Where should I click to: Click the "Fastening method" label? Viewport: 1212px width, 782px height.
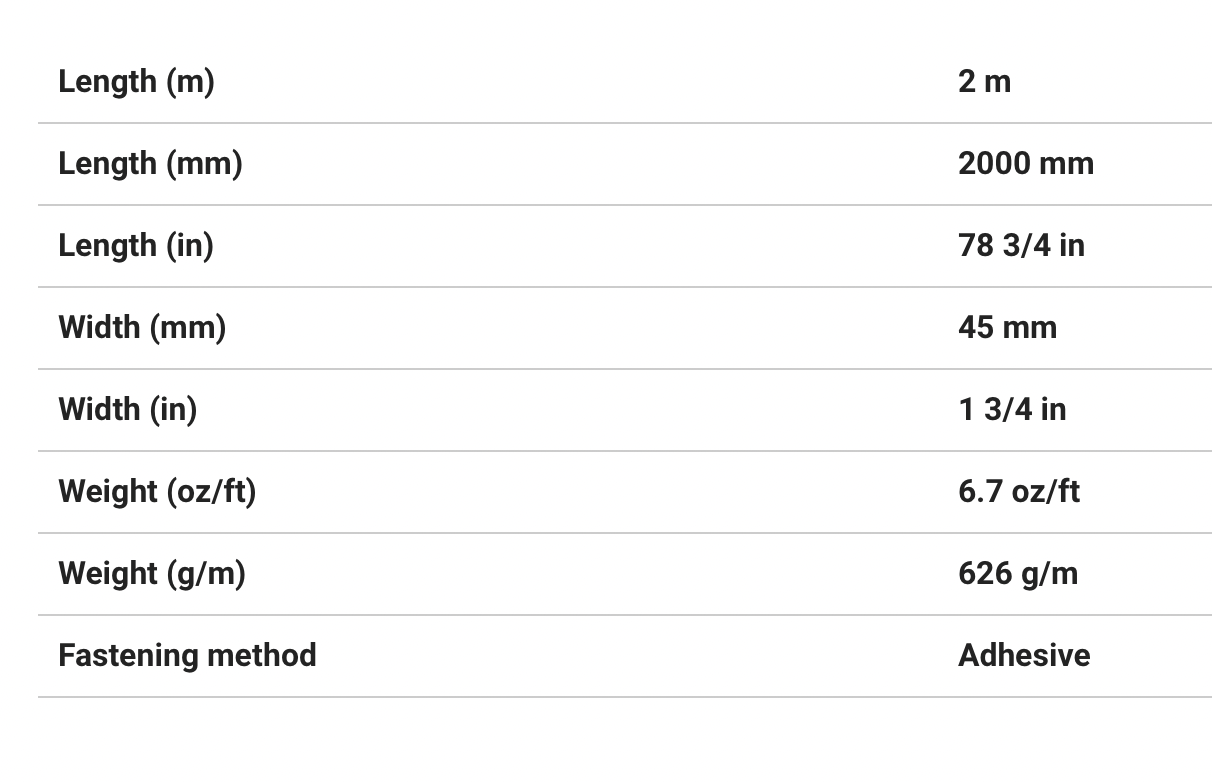[x=187, y=655]
